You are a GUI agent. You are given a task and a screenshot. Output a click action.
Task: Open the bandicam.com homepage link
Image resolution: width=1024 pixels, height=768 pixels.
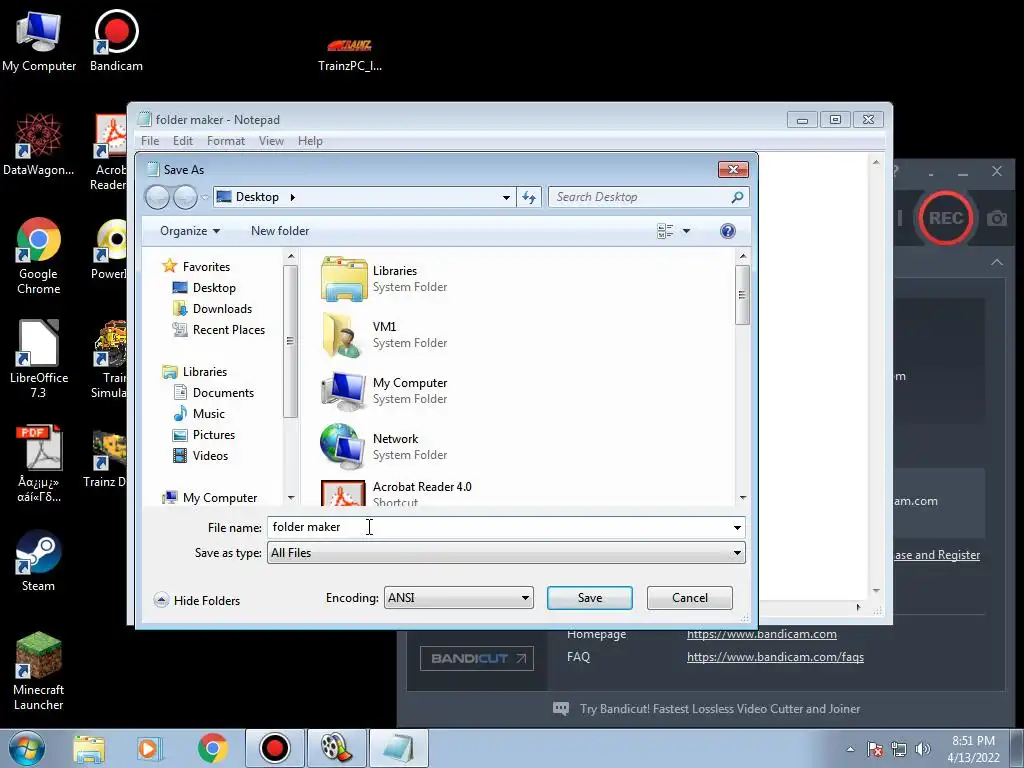click(x=761, y=633)
